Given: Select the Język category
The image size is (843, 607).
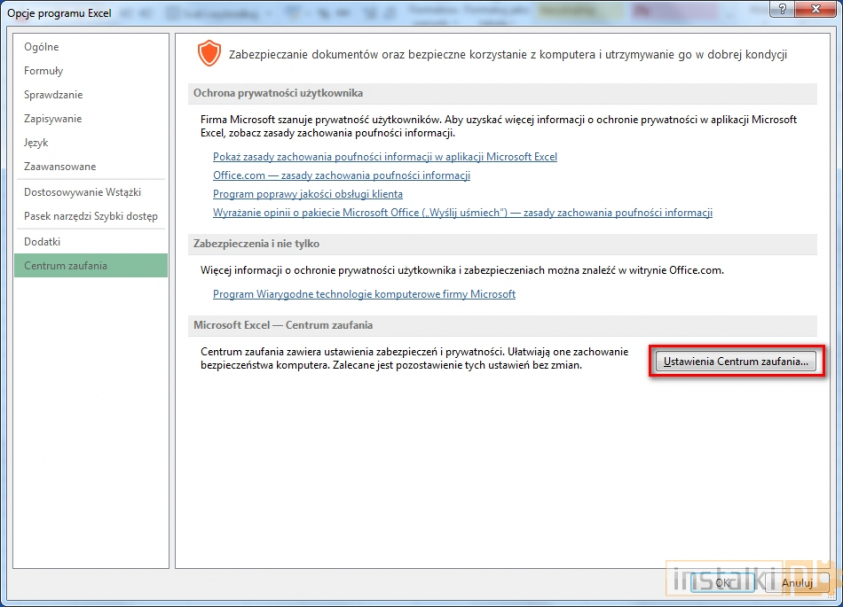Looking at the screenshot, I should (x=36, y=143).
